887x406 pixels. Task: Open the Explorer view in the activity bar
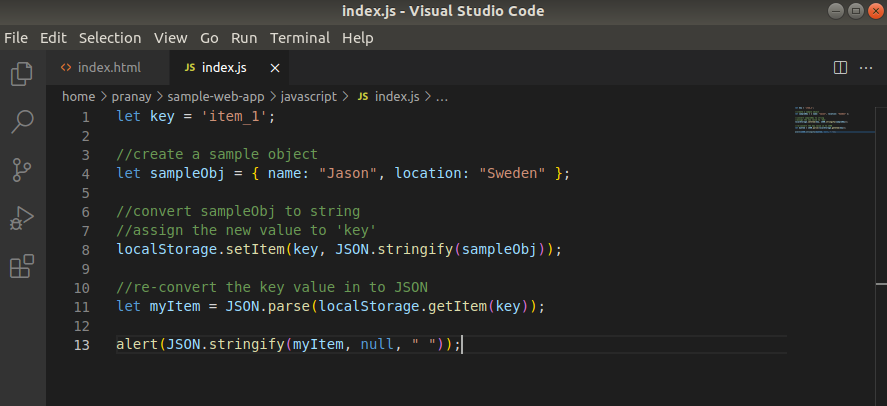tap(22, 74)
